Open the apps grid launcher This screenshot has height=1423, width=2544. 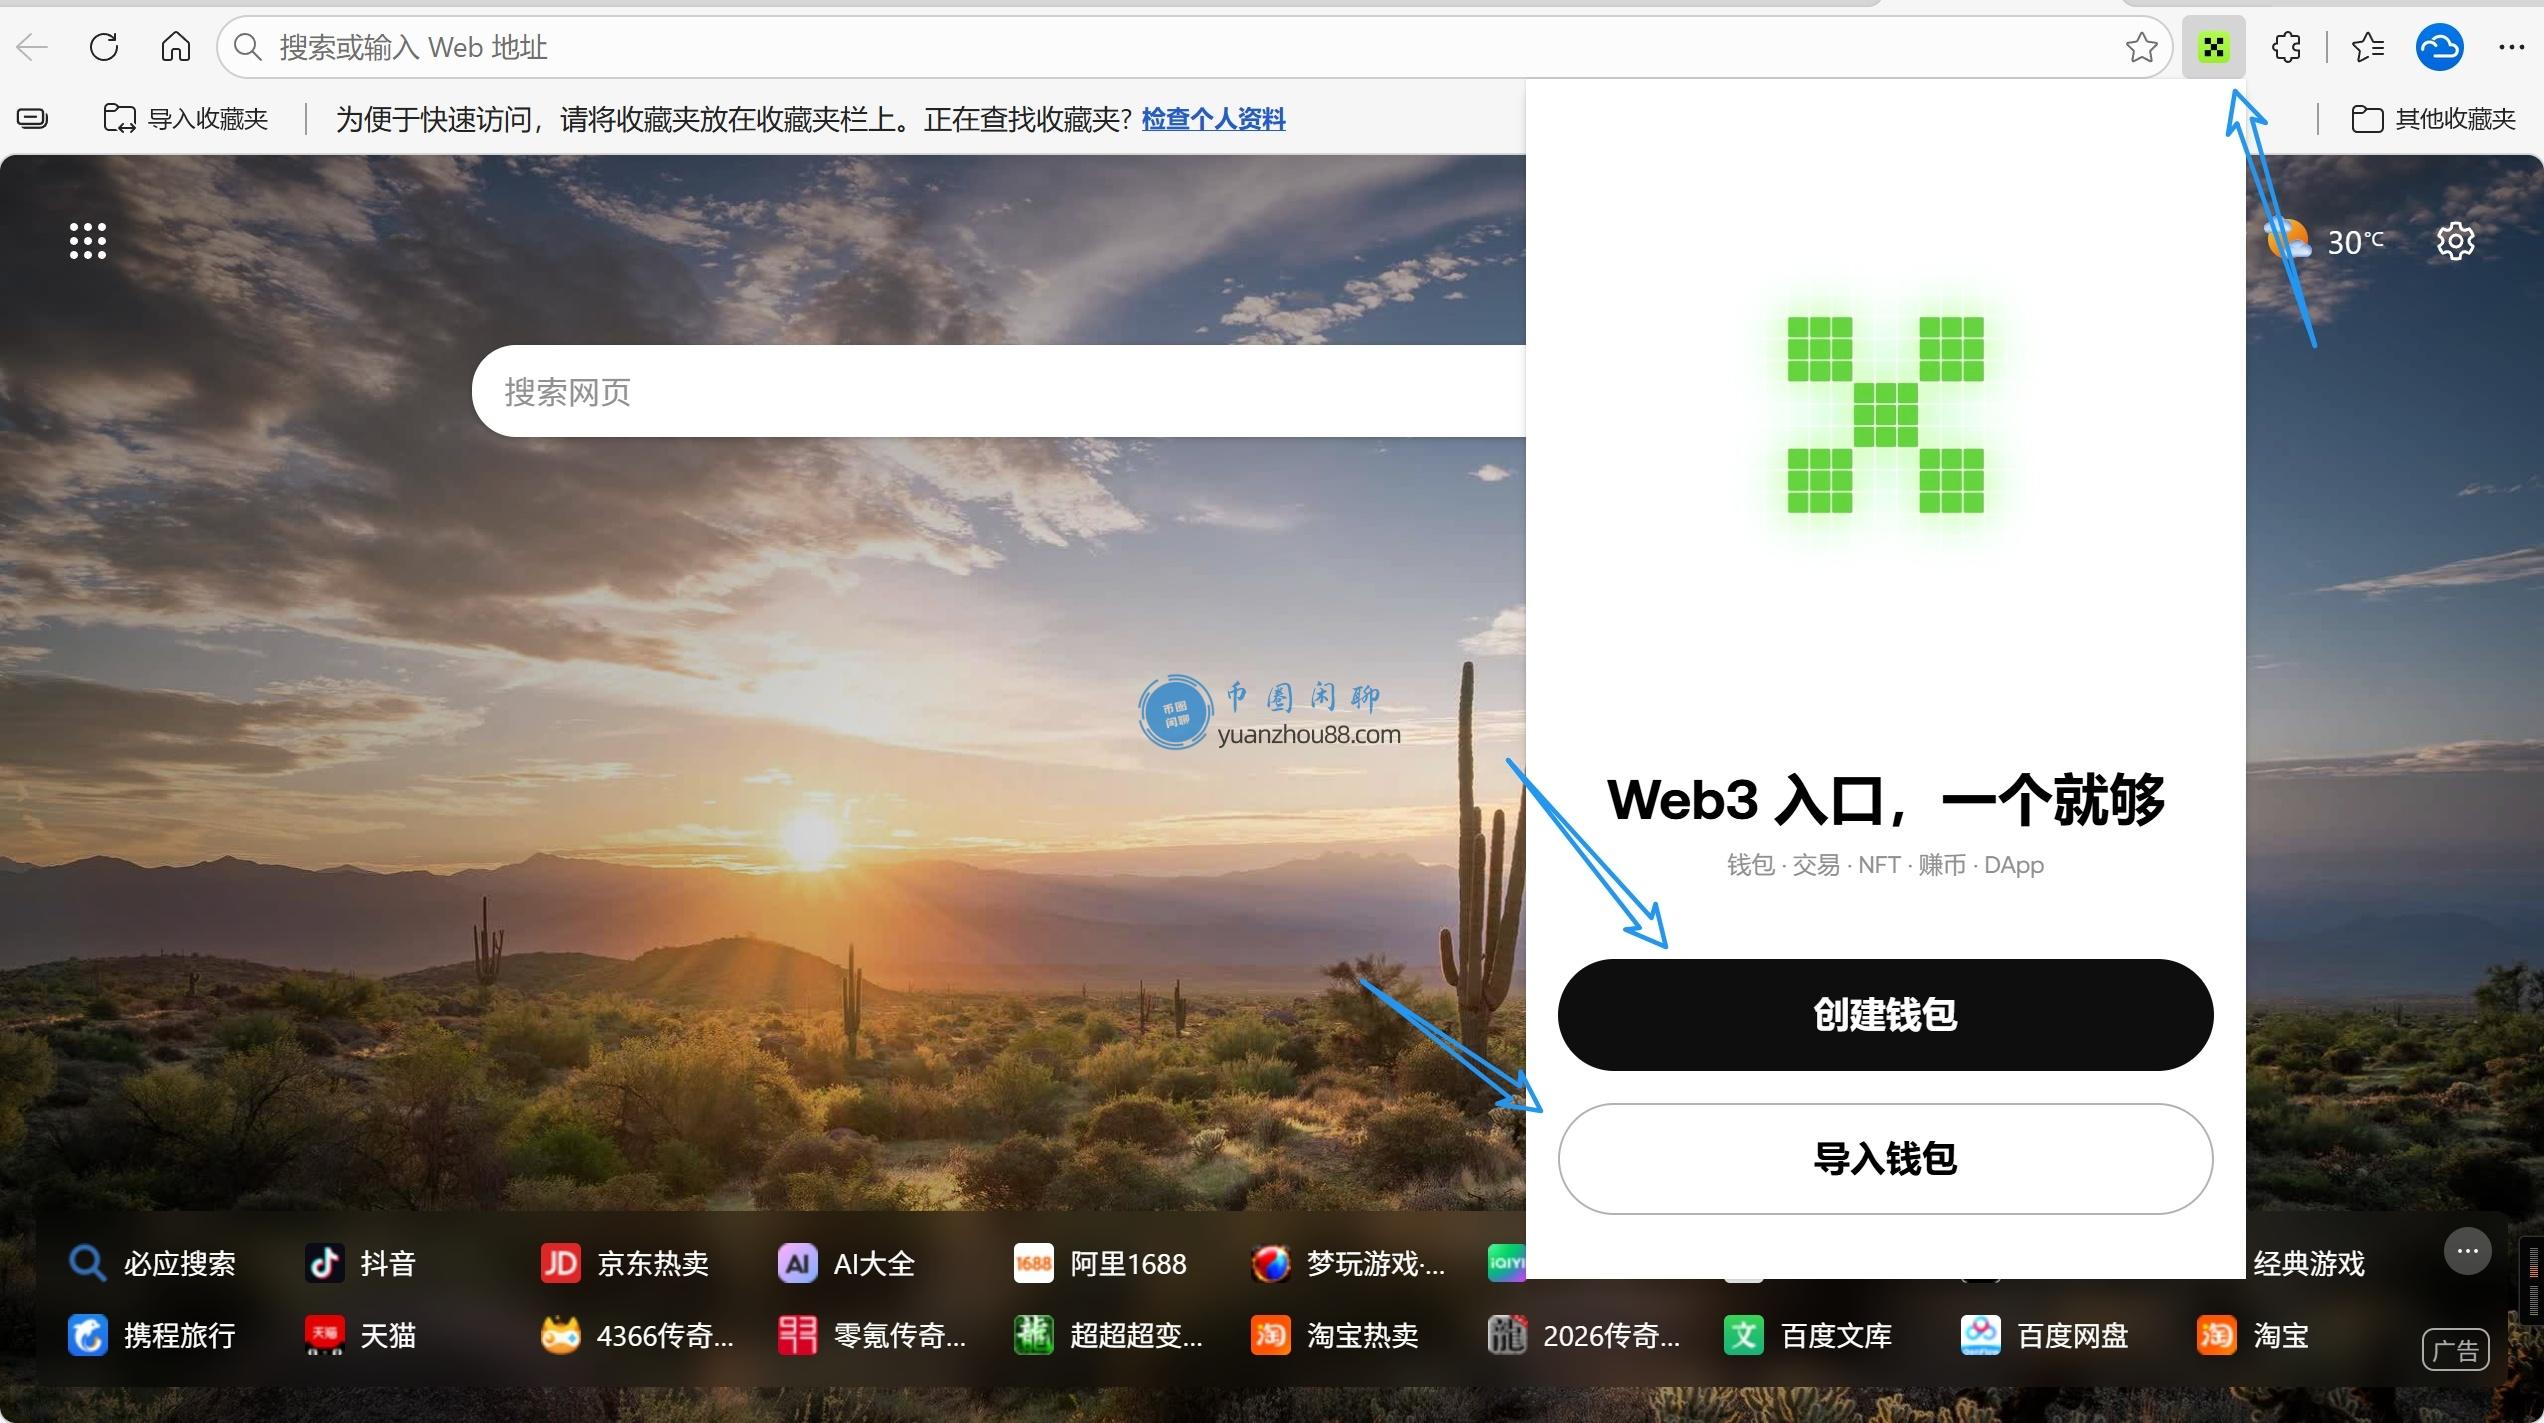tap(88, 241)
